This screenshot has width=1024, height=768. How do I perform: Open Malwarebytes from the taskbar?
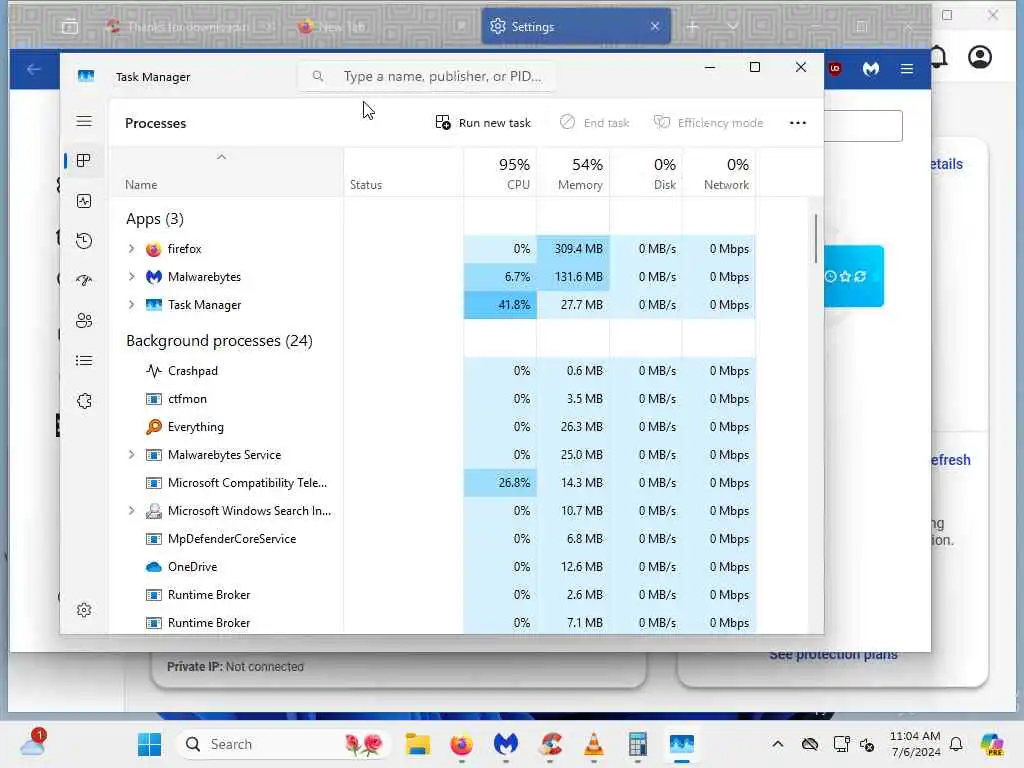505,744
